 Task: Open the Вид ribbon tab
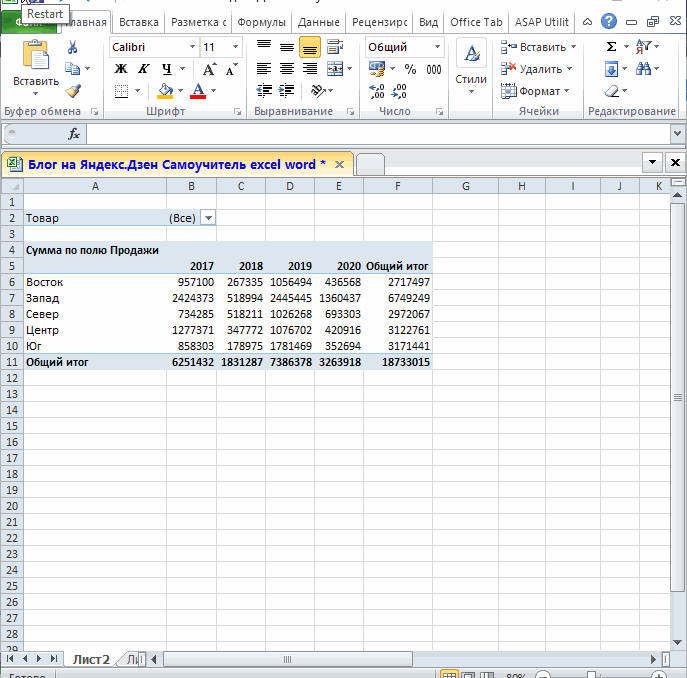(x=428, y=22)
